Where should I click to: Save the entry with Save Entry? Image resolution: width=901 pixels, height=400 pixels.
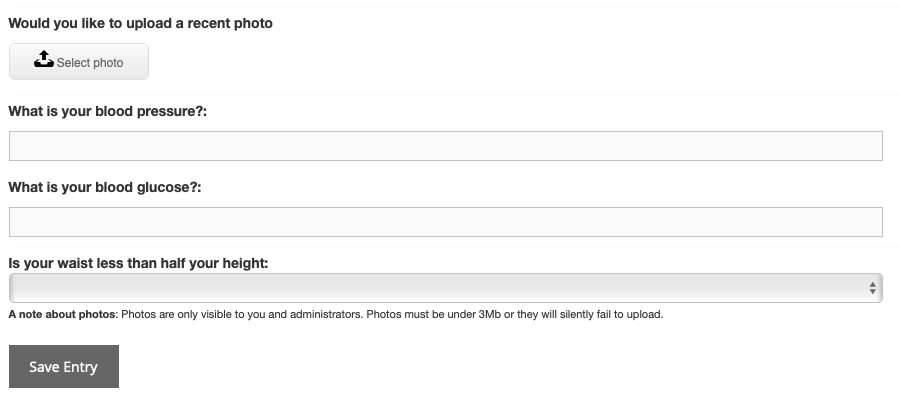click(64, 367)
